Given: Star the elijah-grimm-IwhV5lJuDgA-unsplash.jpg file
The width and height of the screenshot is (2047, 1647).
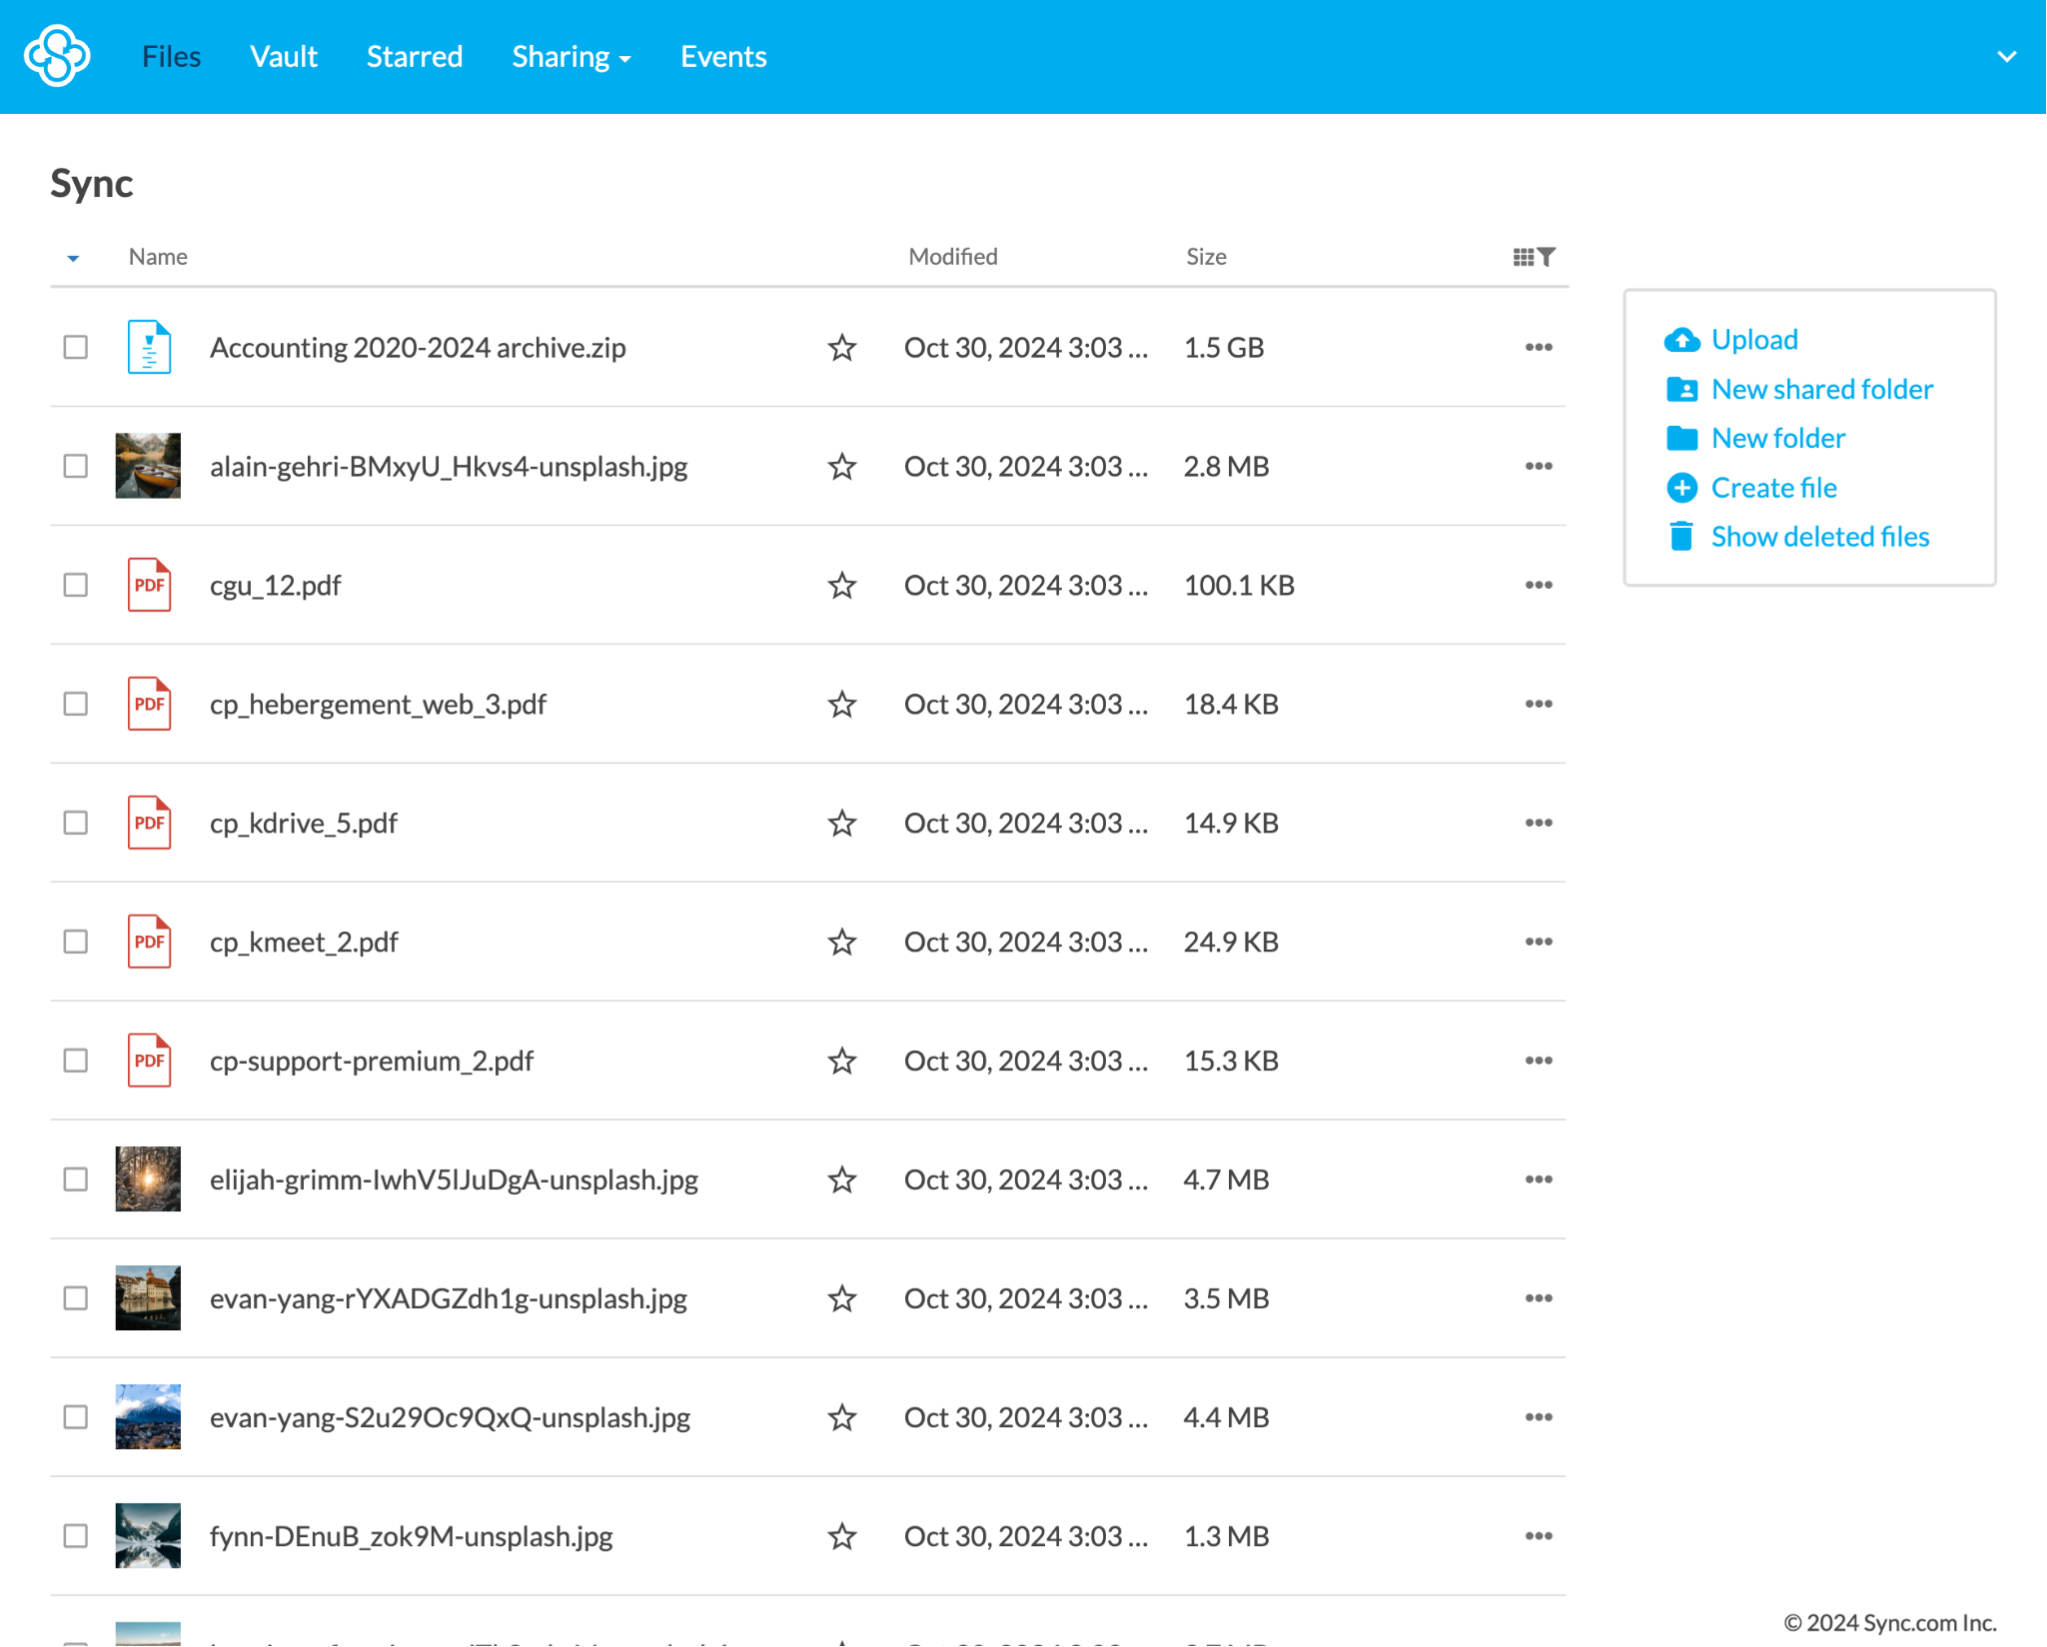Looking at the screenshot, I should click(842, 1179).
